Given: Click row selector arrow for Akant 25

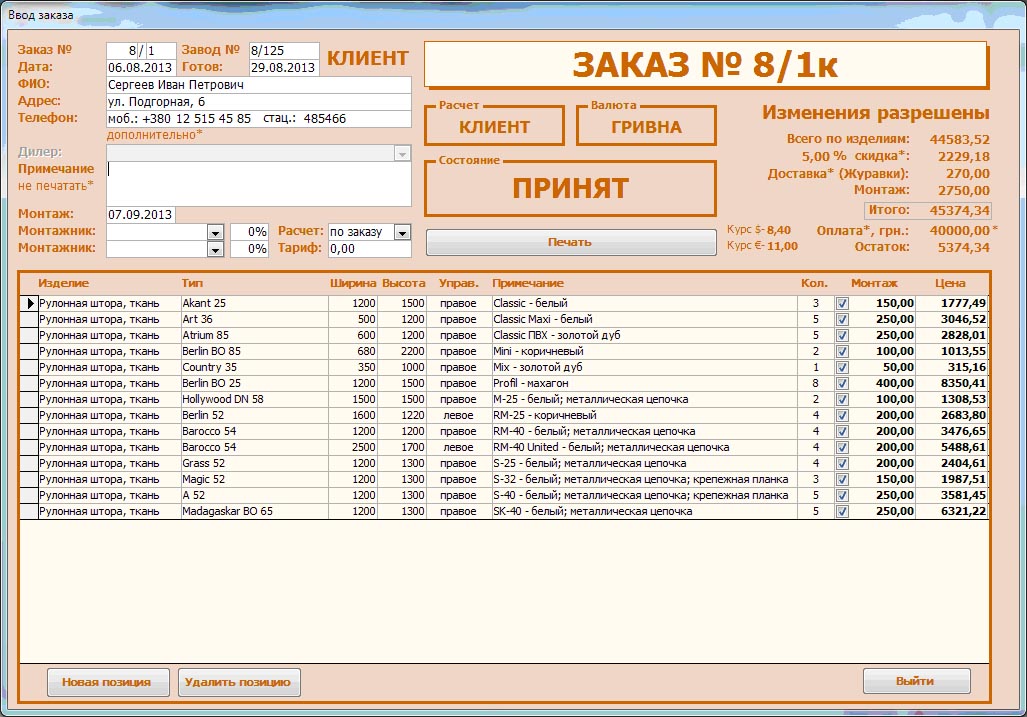Looking at the screenshot, I should (29, 303).
